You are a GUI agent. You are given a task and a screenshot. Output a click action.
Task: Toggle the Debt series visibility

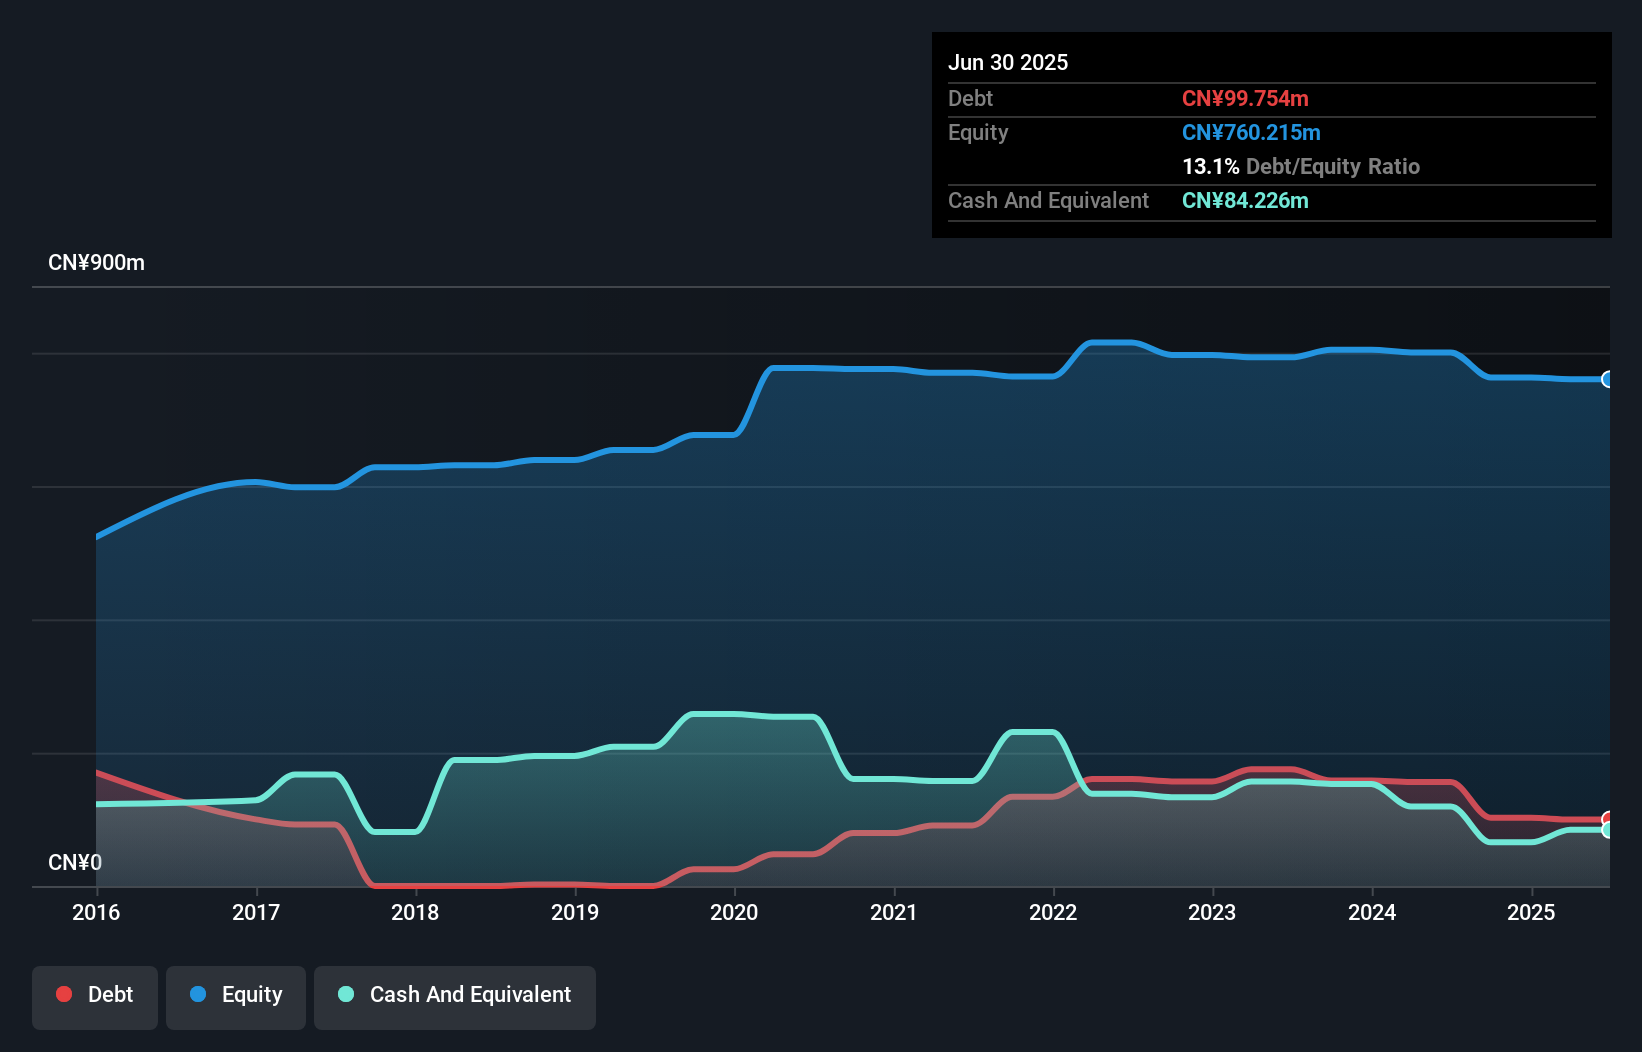(94, 997)
